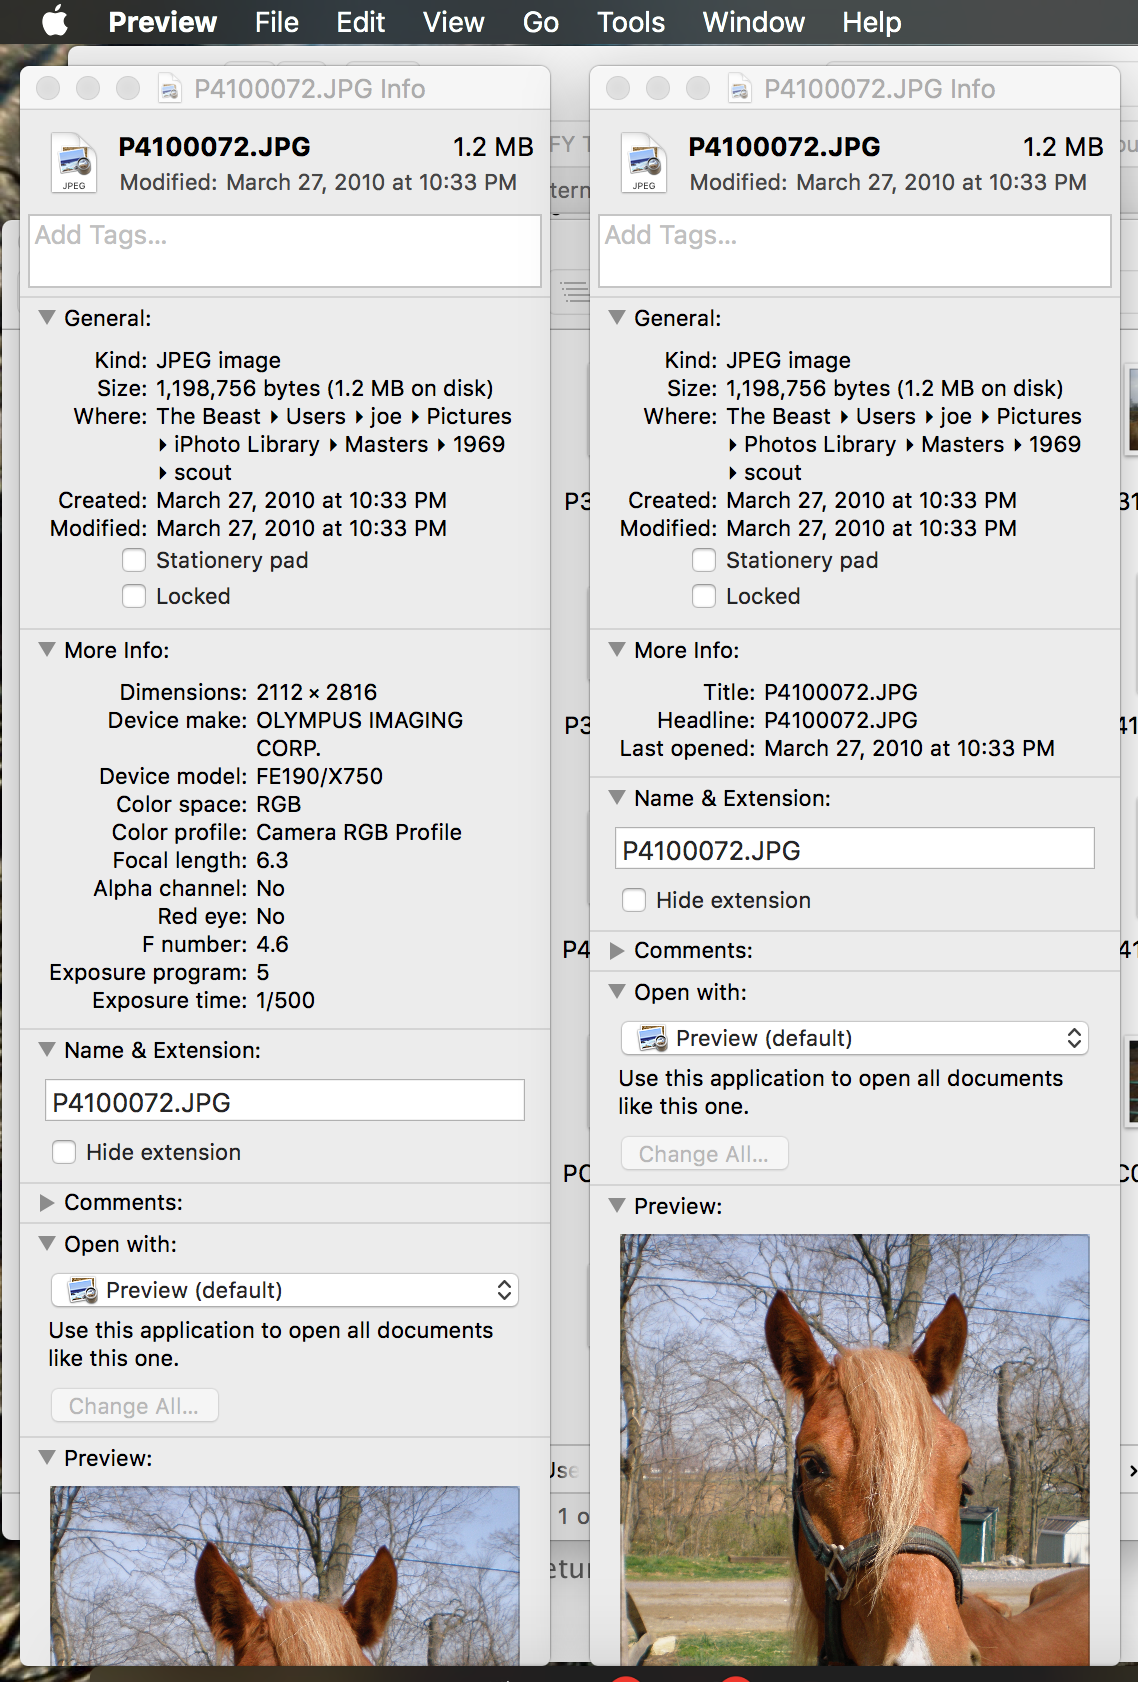Click the title bar document icon of left Info window
Viewport: 1138px width, 1682px height.
(x=170, y=89)
